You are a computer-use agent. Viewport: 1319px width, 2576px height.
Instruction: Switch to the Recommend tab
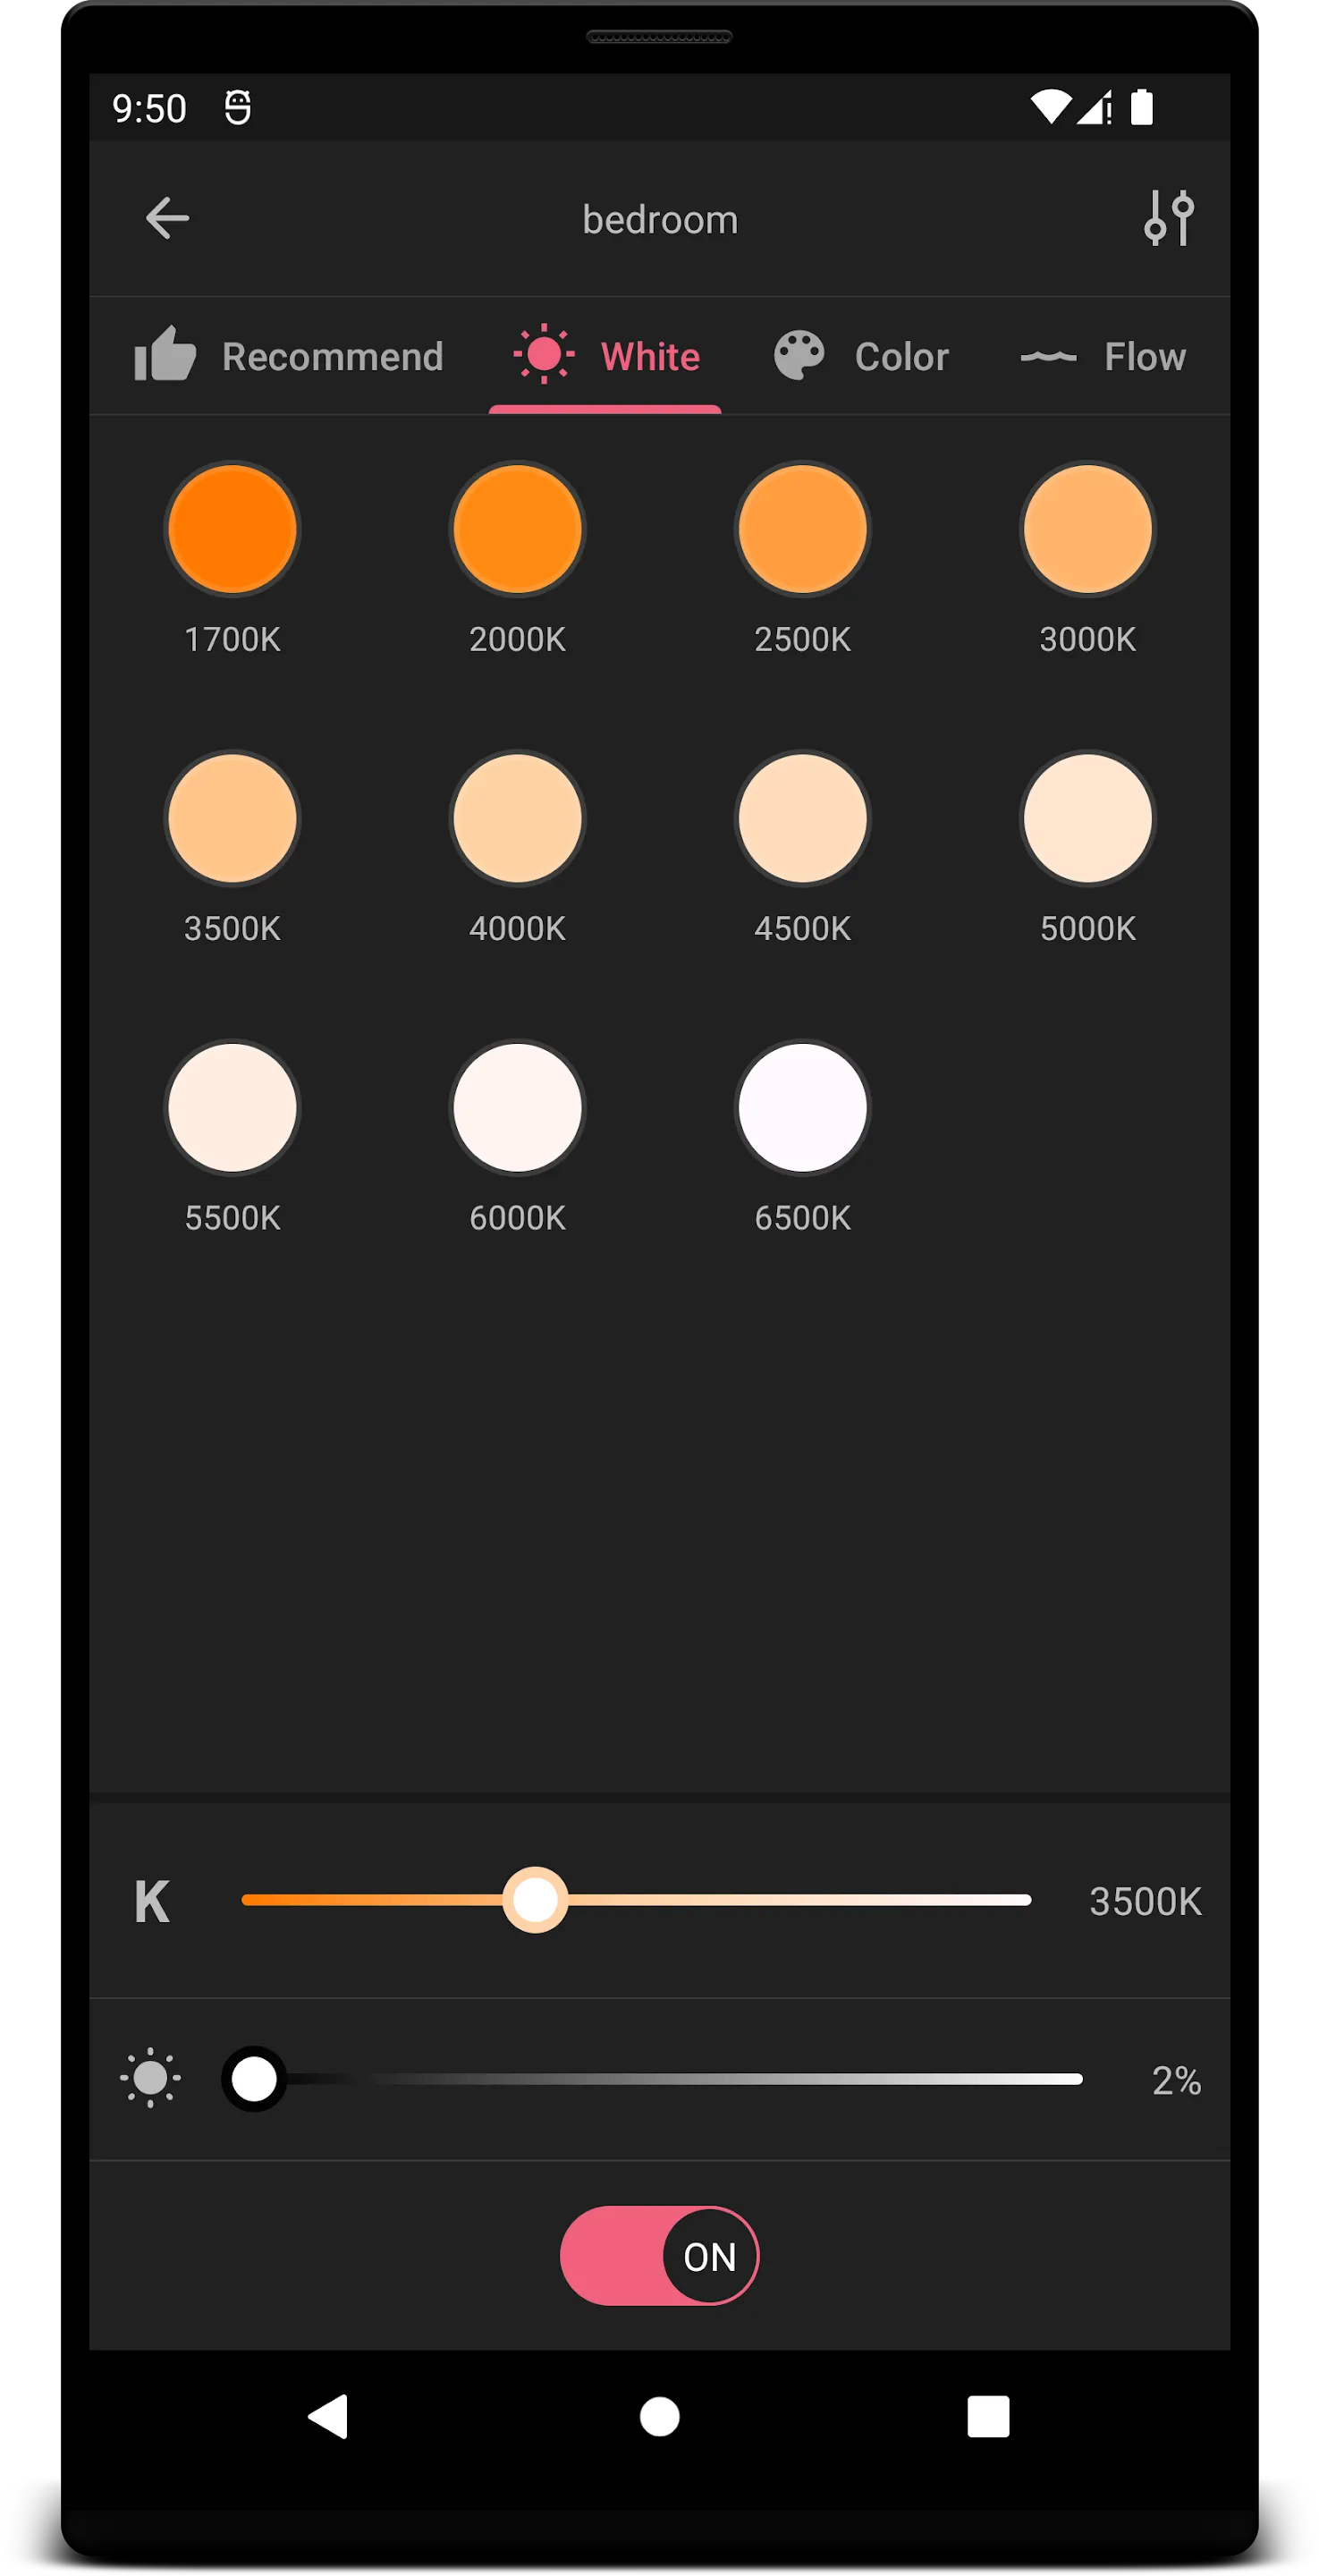click(x=289, y=356)
